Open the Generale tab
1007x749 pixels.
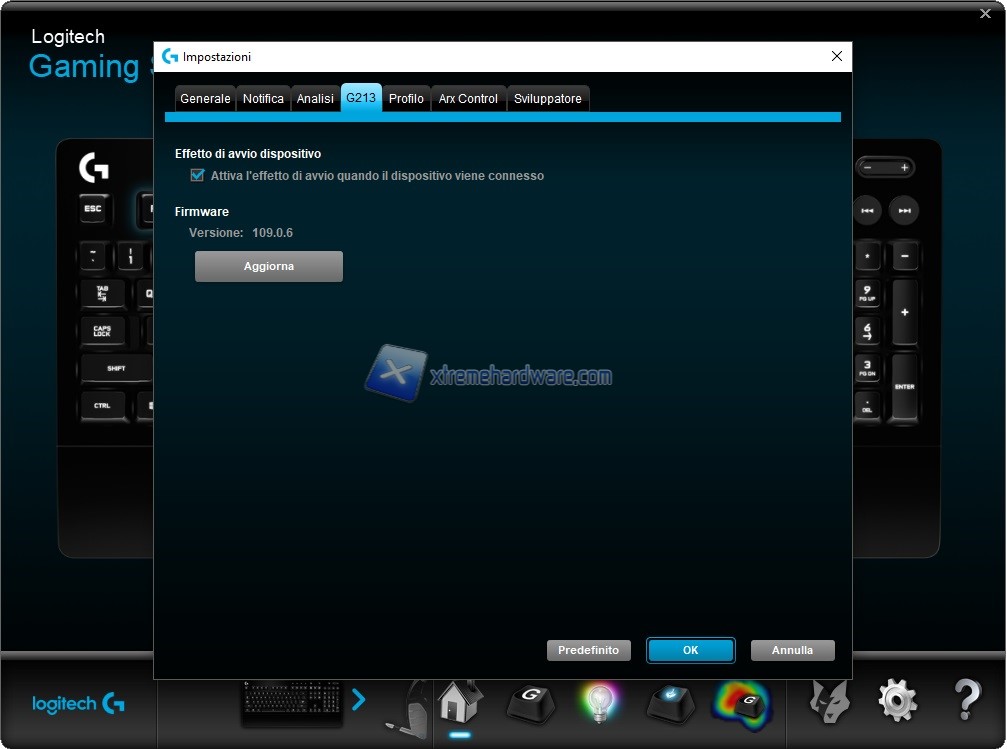(x=205, y=98)
